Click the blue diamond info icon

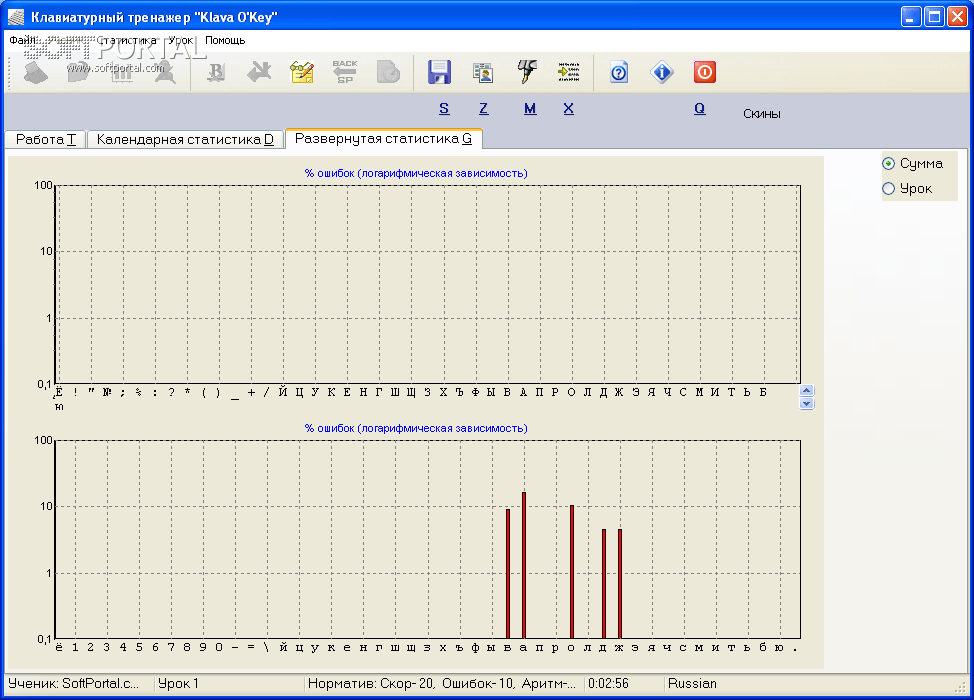click(x=661, y=72)
